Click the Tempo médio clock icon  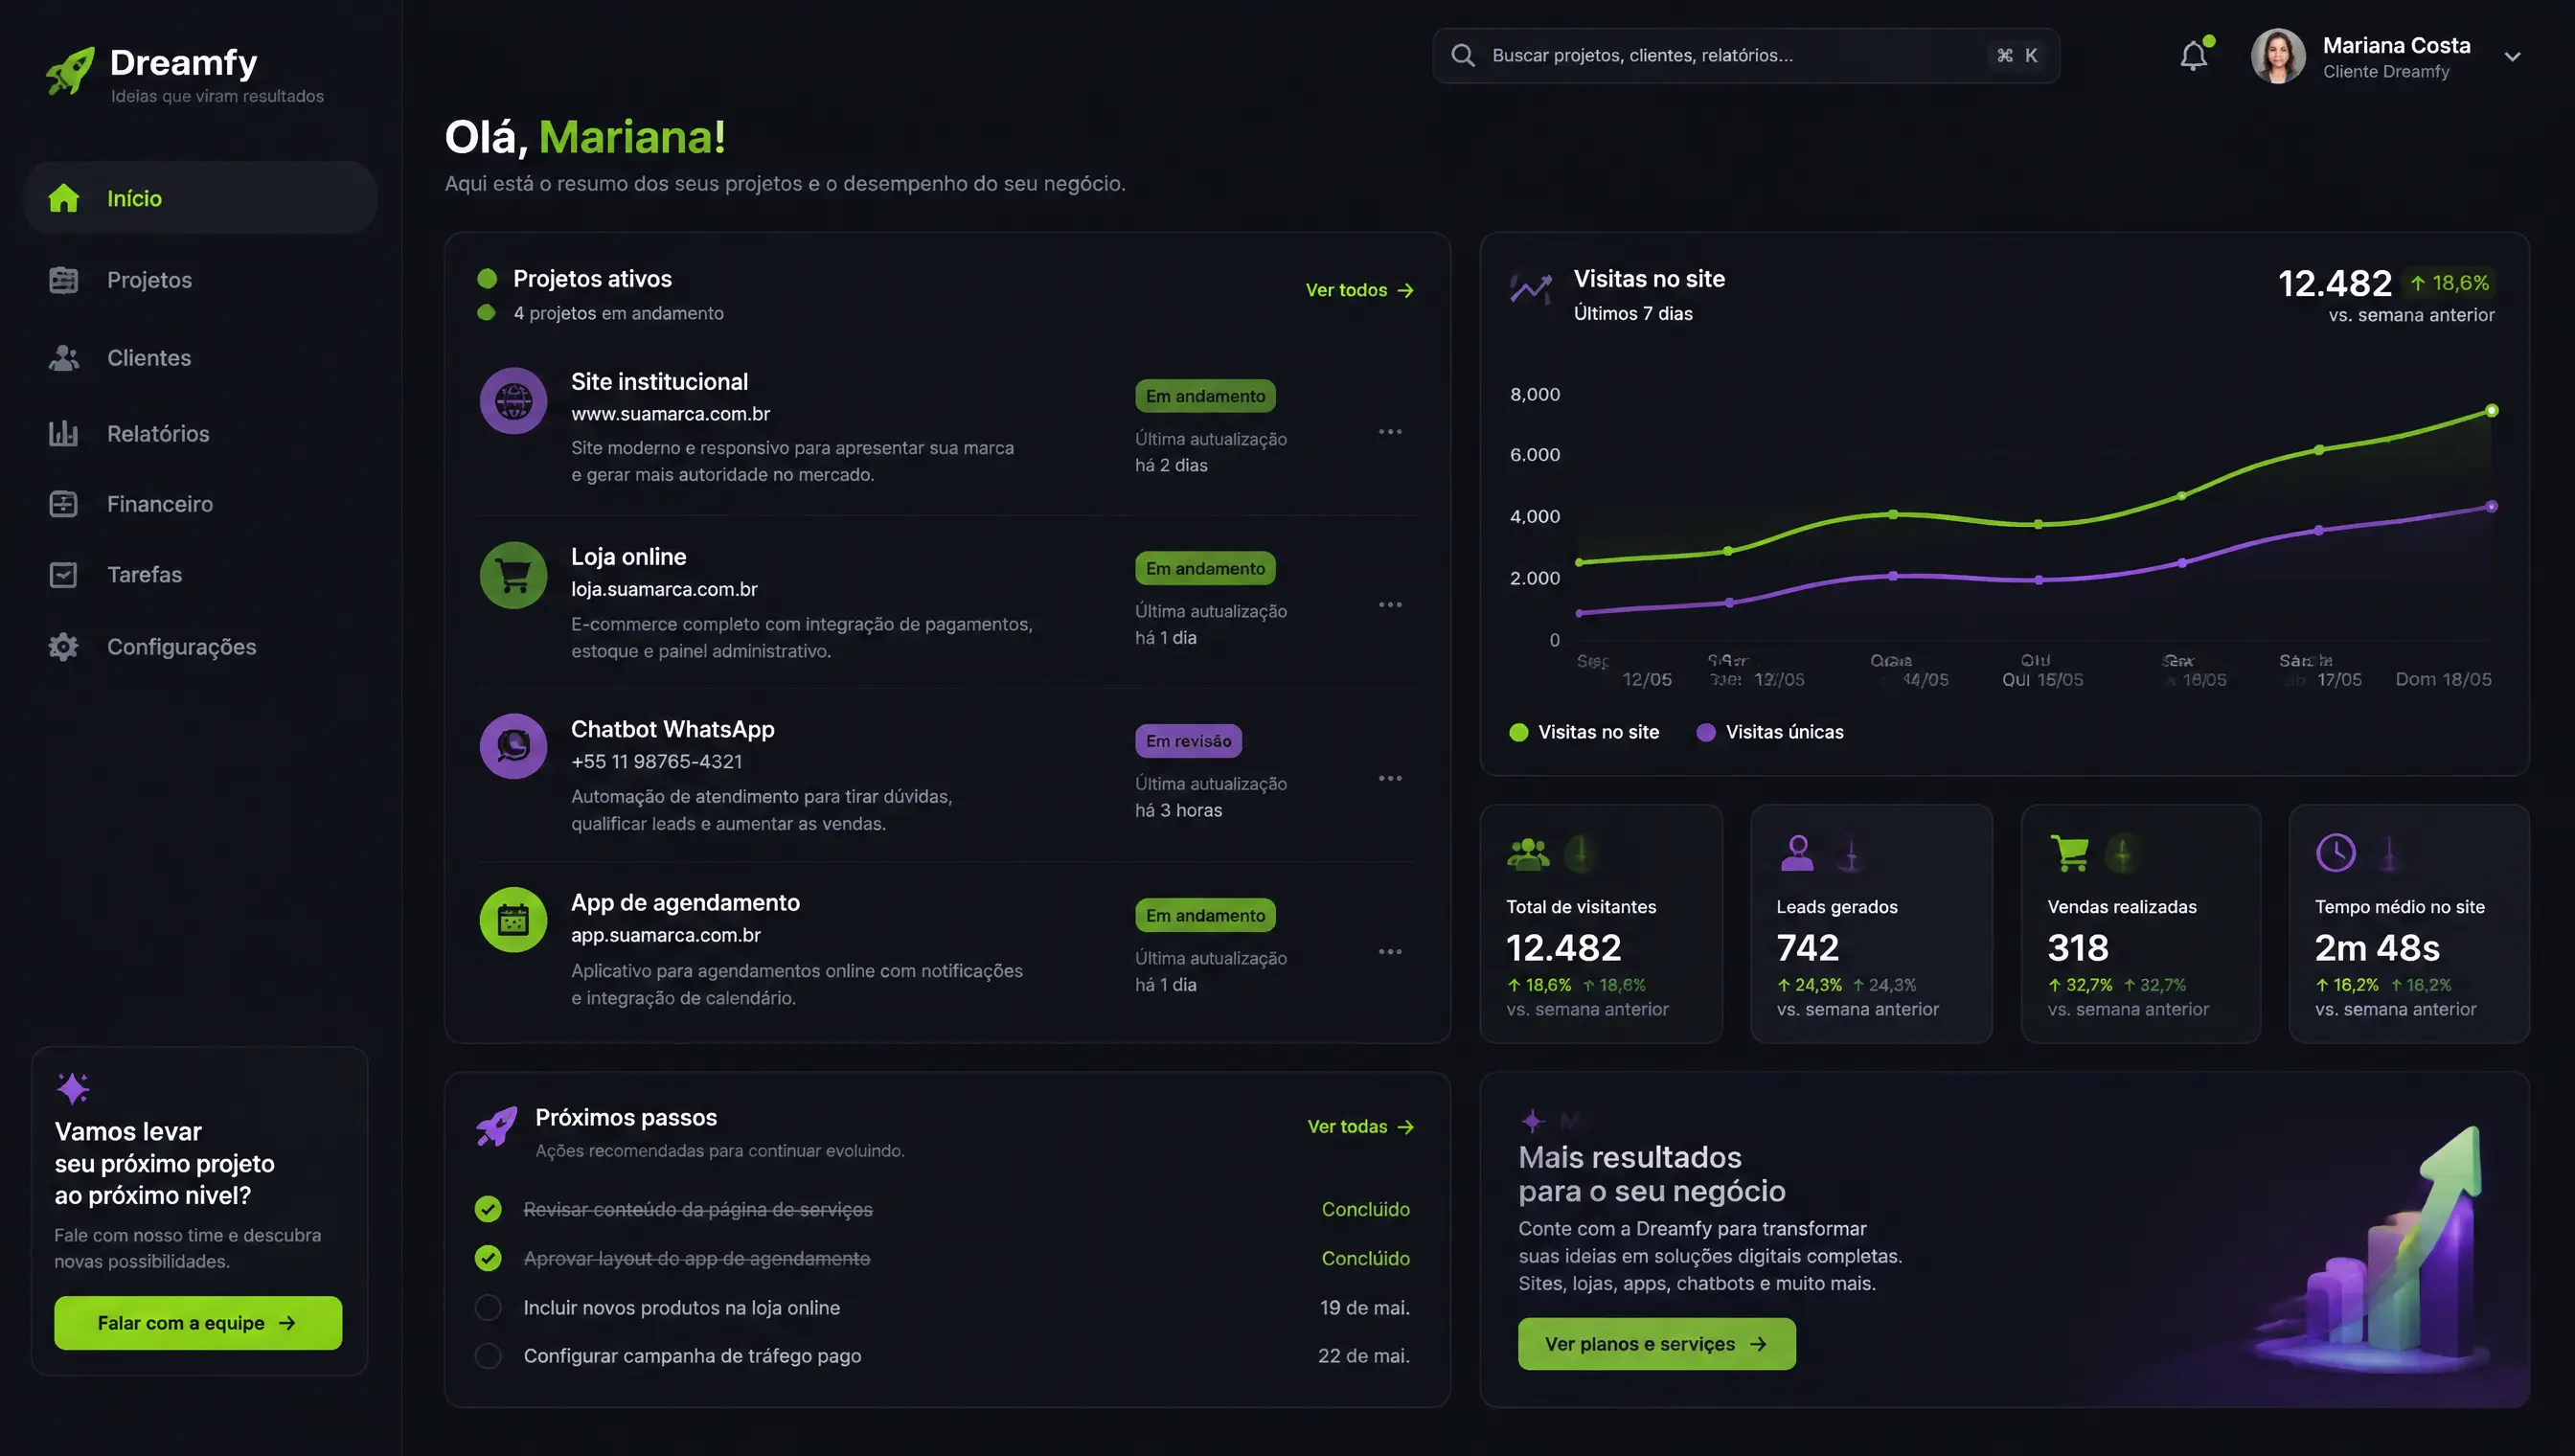point(2336,853)
